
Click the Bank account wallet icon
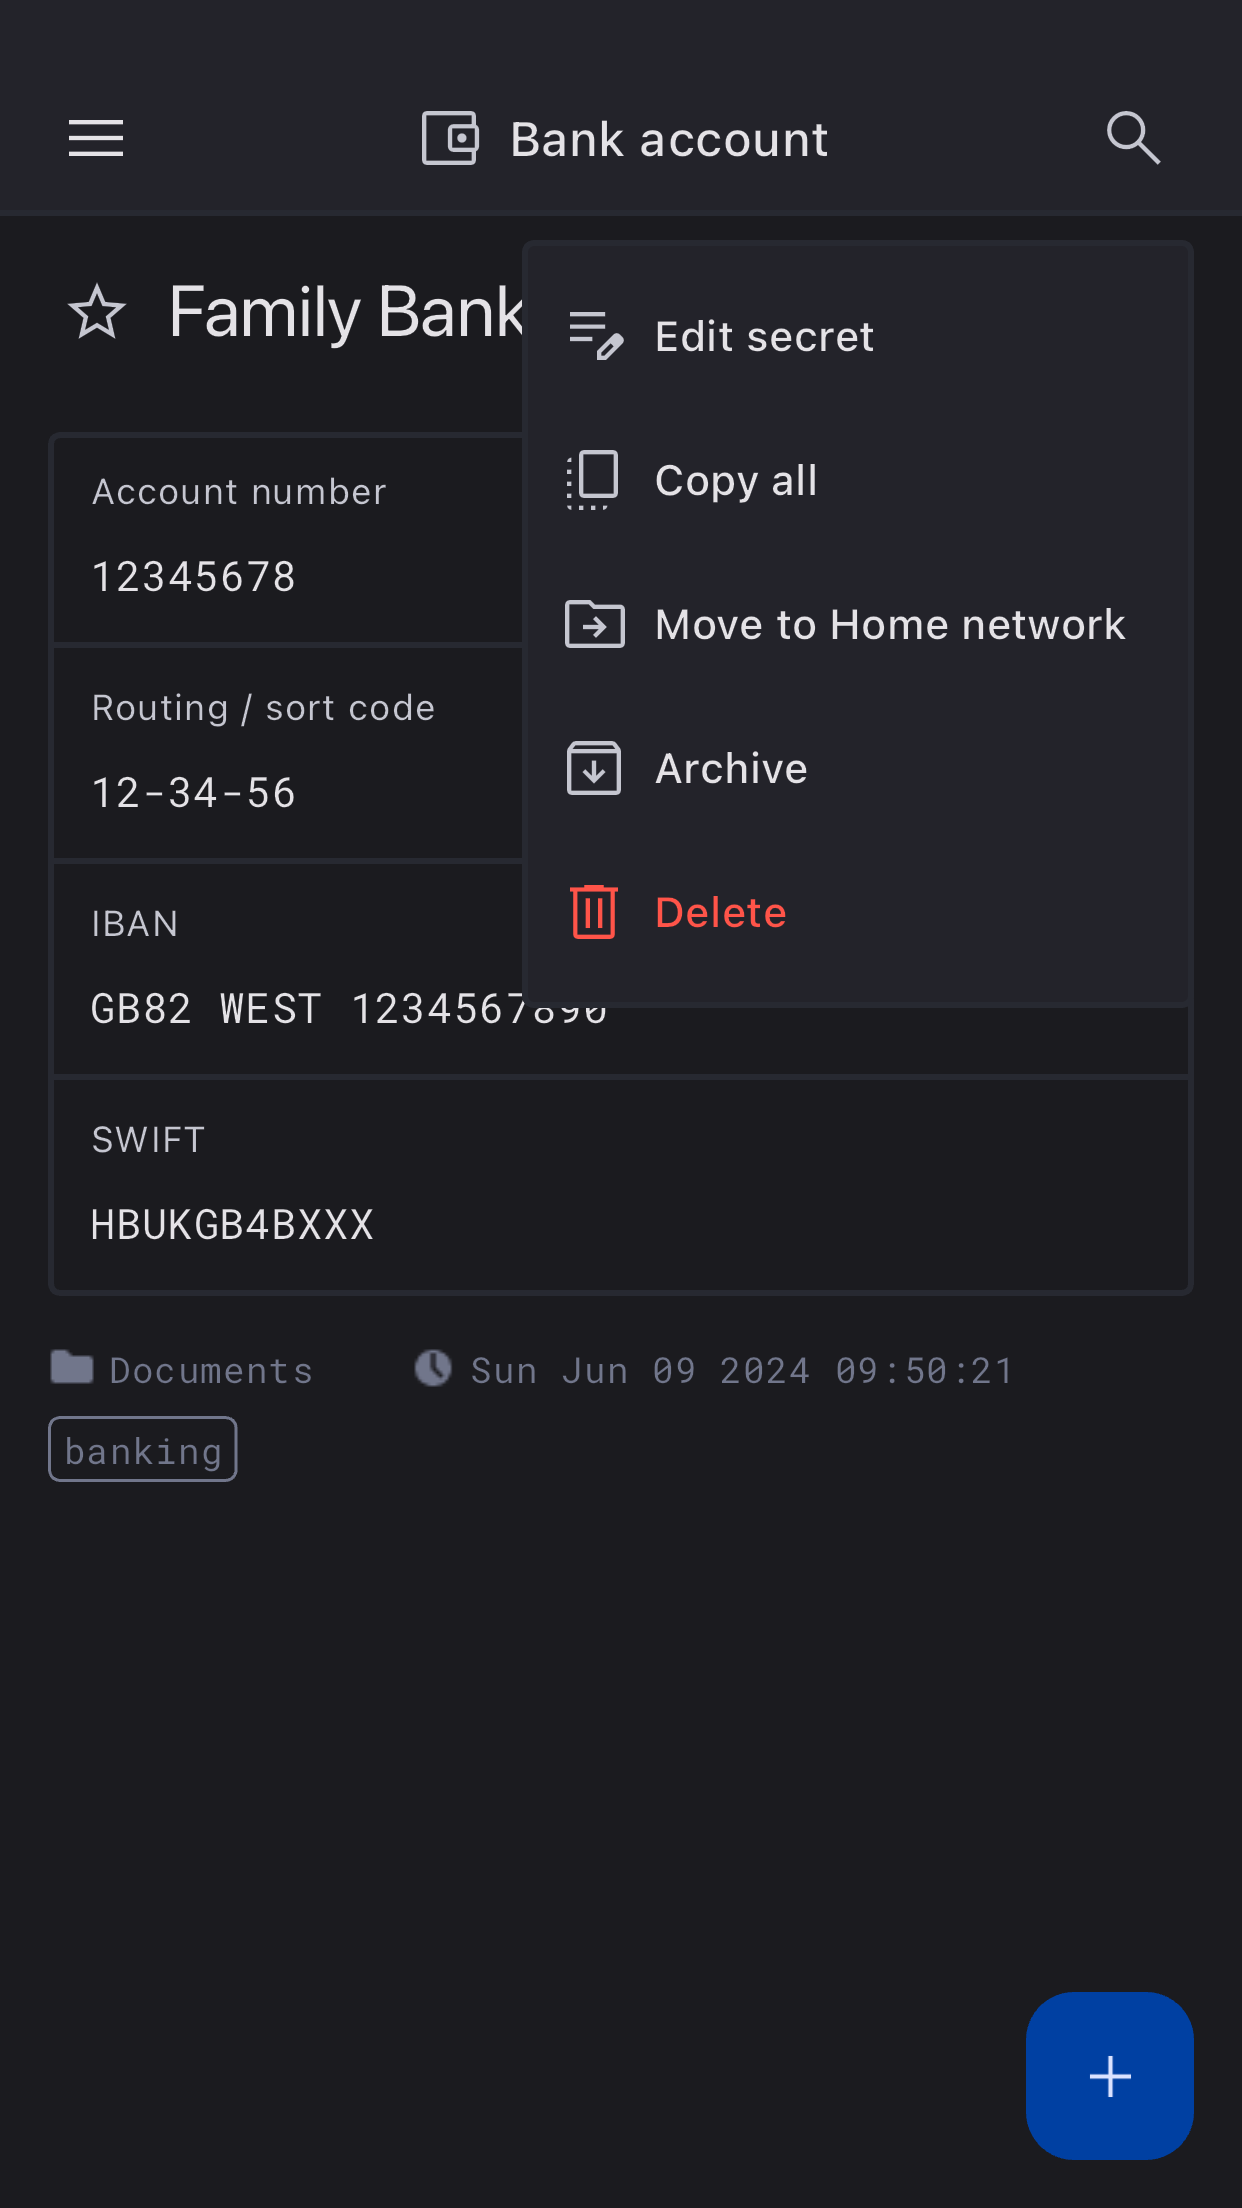tap(450, 138)
